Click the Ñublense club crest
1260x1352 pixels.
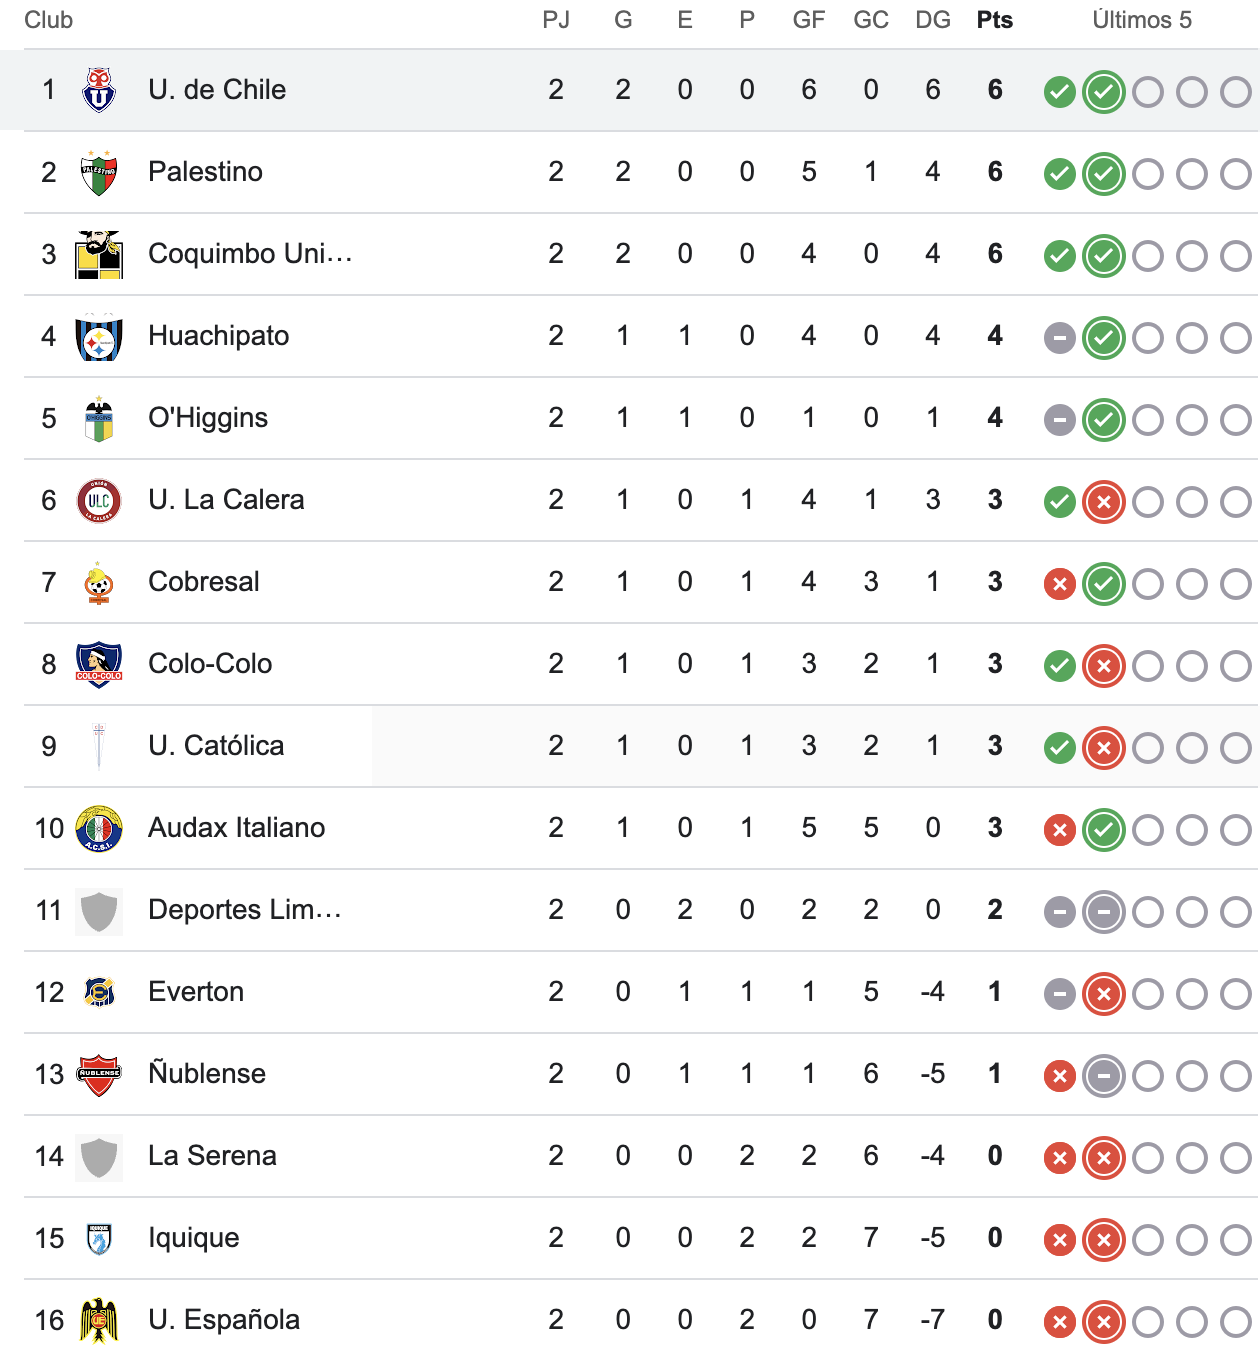point(97,1074)
